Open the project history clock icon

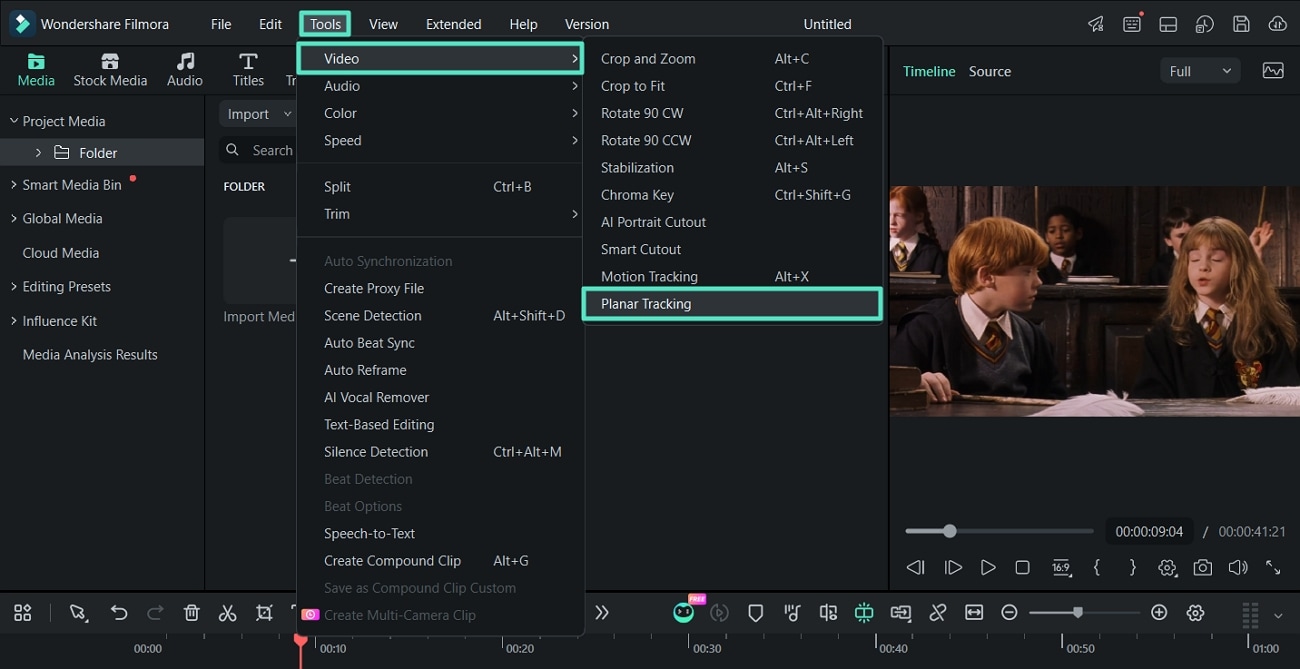coord(1204,24)
